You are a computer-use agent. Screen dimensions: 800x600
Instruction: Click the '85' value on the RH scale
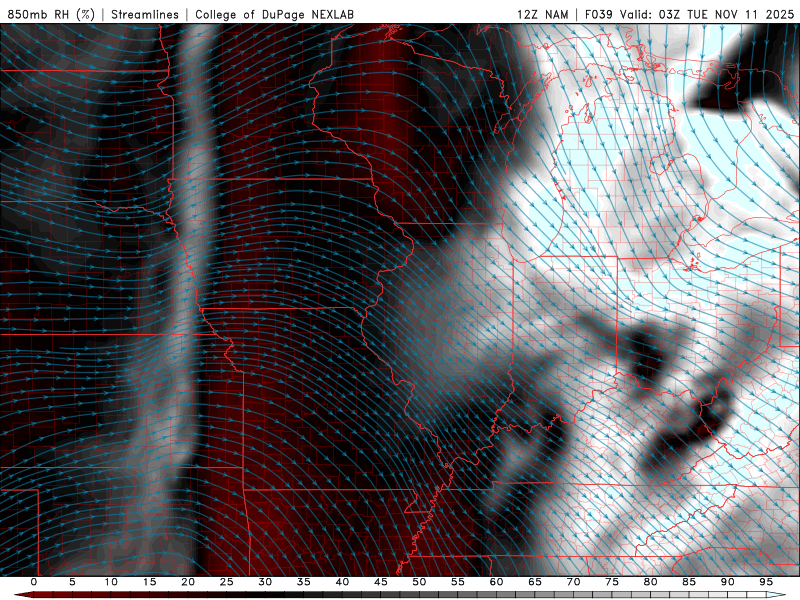click(689, 582)
